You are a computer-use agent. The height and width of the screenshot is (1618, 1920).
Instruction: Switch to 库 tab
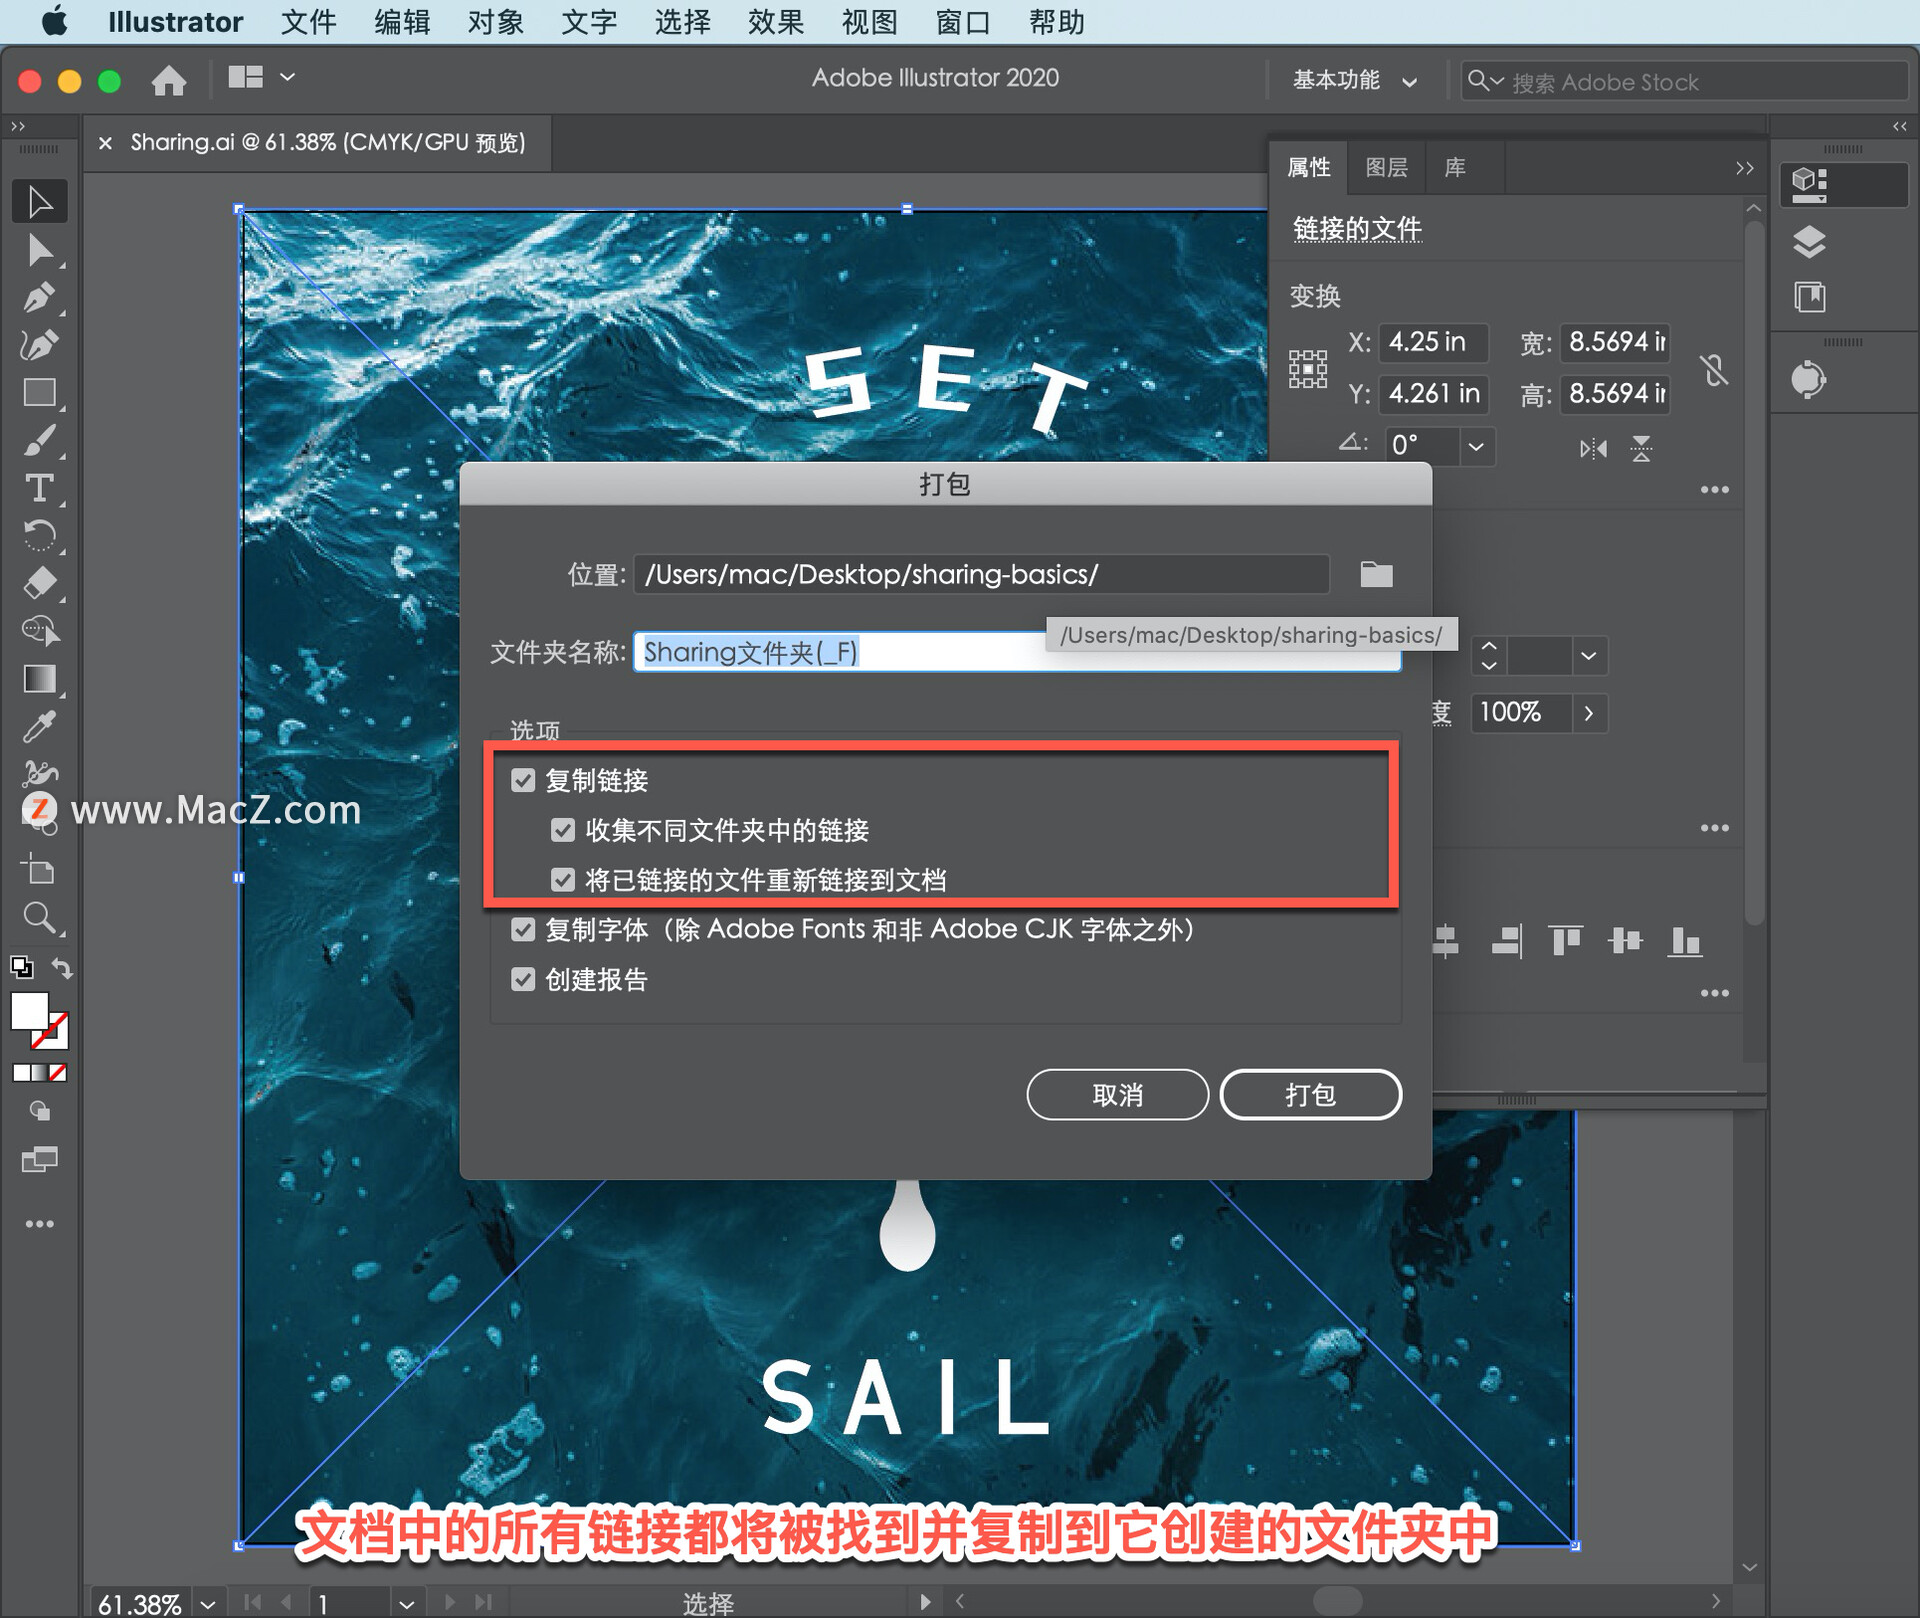click(x=1455, y=167)
